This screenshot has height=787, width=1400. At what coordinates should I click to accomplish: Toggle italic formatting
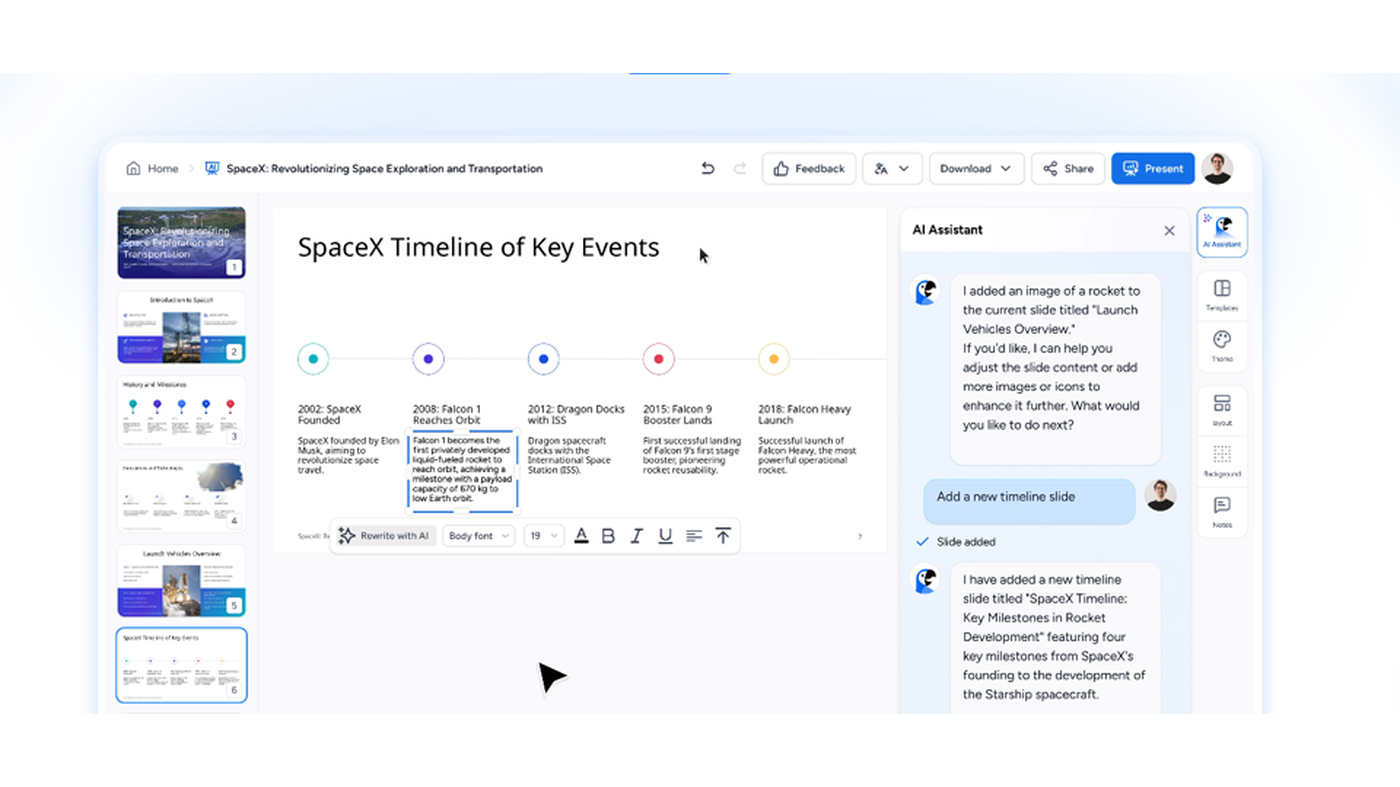pos(636,536)
